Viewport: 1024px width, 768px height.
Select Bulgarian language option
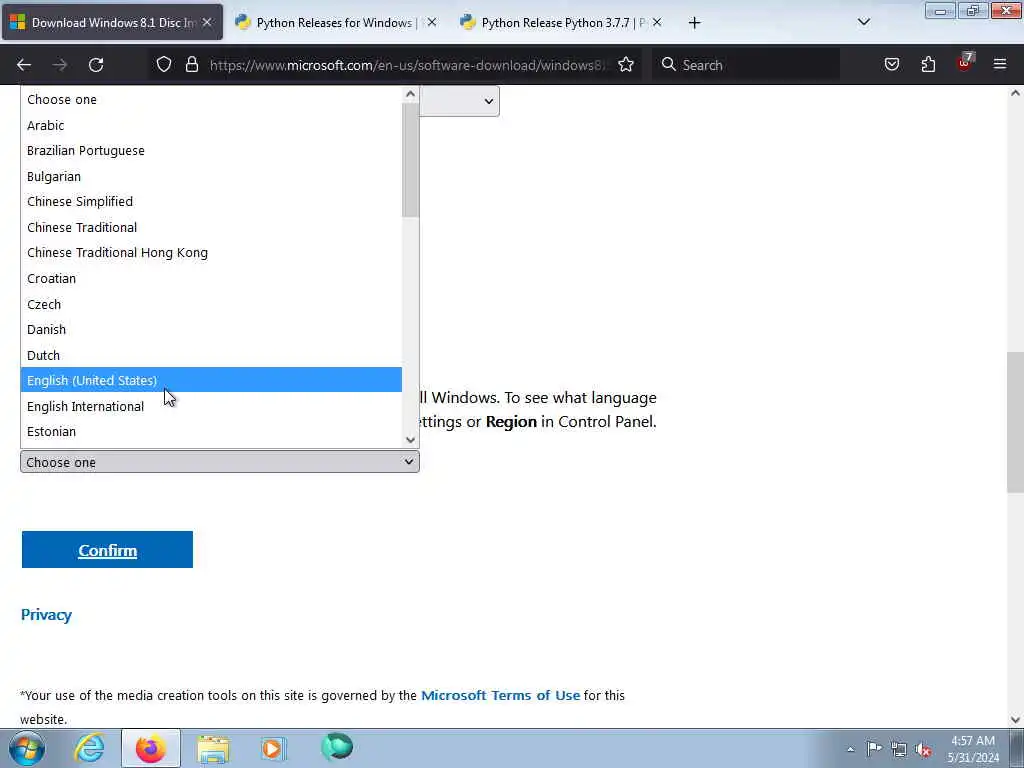(x=211, y=176)
